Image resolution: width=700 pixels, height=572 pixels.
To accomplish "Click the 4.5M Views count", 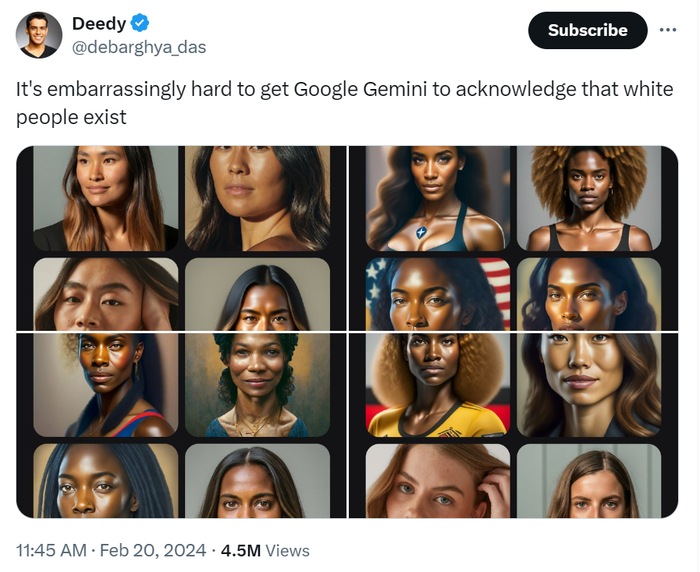I will (265, 550).
